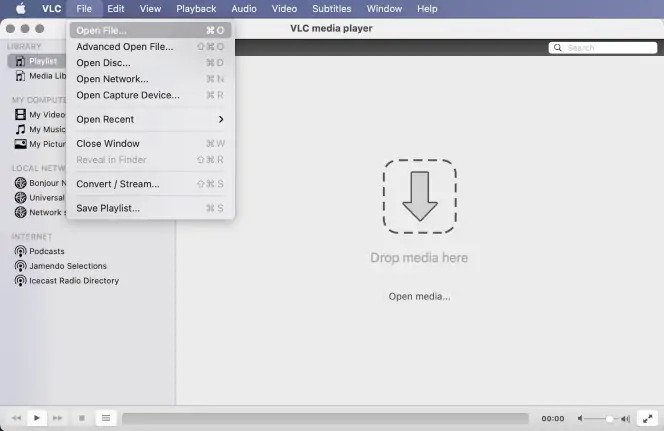Click the playback progress bar
The image size is (664, 431).
tap(325, 419)
